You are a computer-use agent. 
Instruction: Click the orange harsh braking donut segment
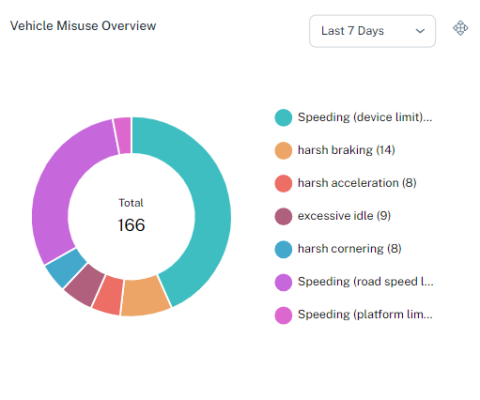(145, 297)
